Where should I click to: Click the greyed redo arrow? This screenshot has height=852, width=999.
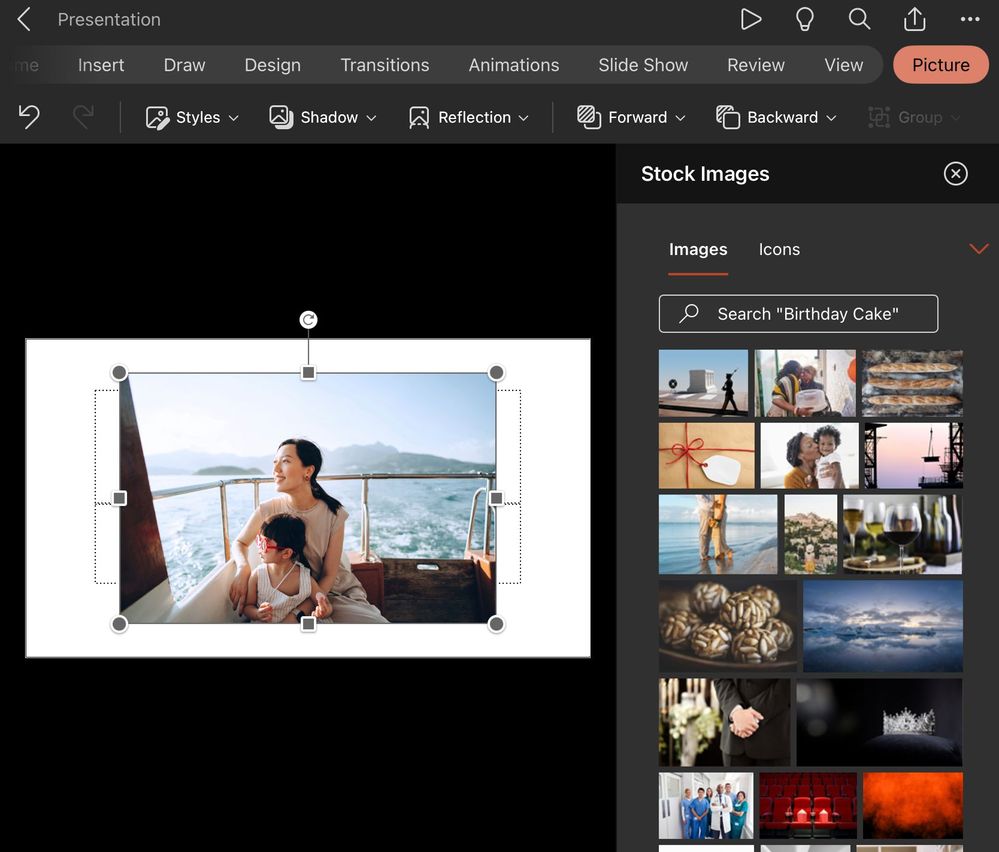pyautogui.click(x=83, y=117)
